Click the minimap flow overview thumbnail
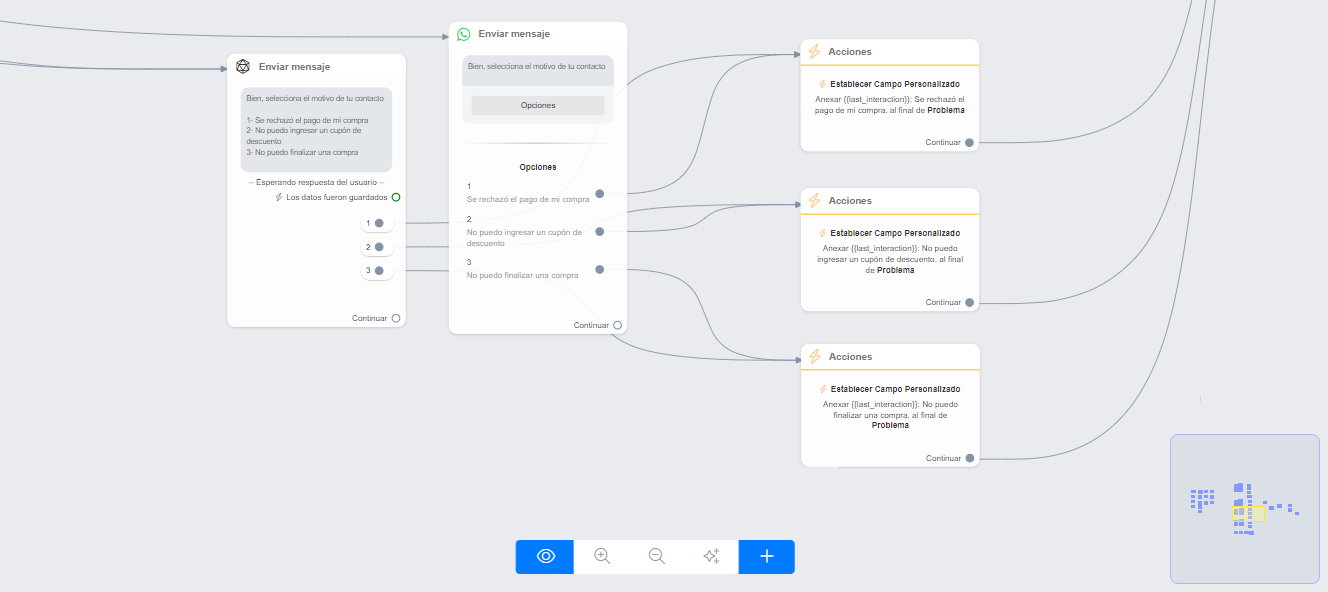This screenshot has height=592, width=1328. (x=1244, y=508)
